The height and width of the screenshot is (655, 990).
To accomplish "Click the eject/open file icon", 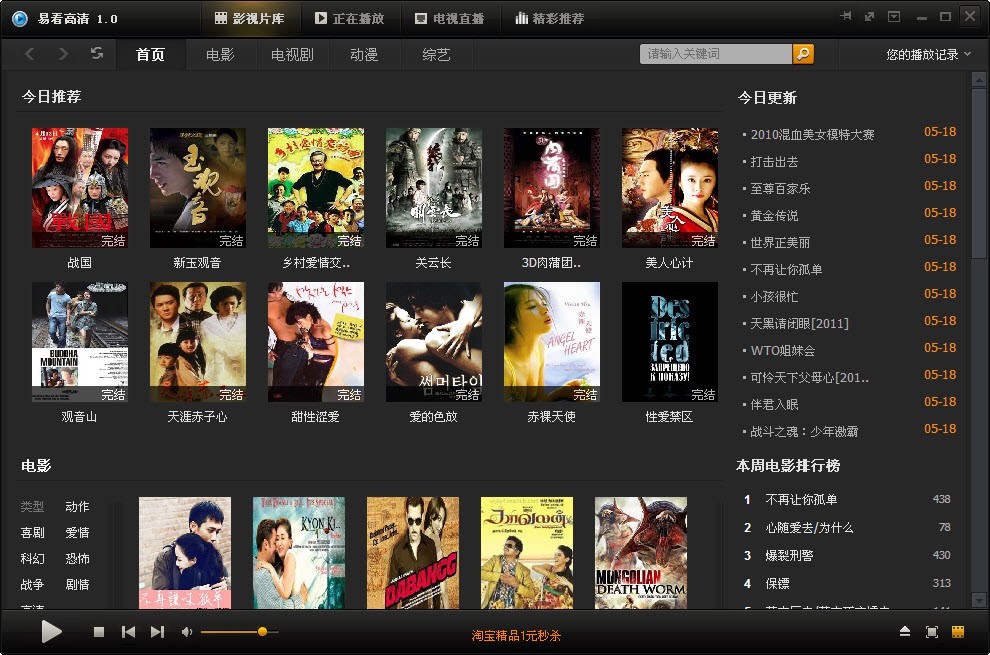I will pyautogui.click(x=905, y=632).
